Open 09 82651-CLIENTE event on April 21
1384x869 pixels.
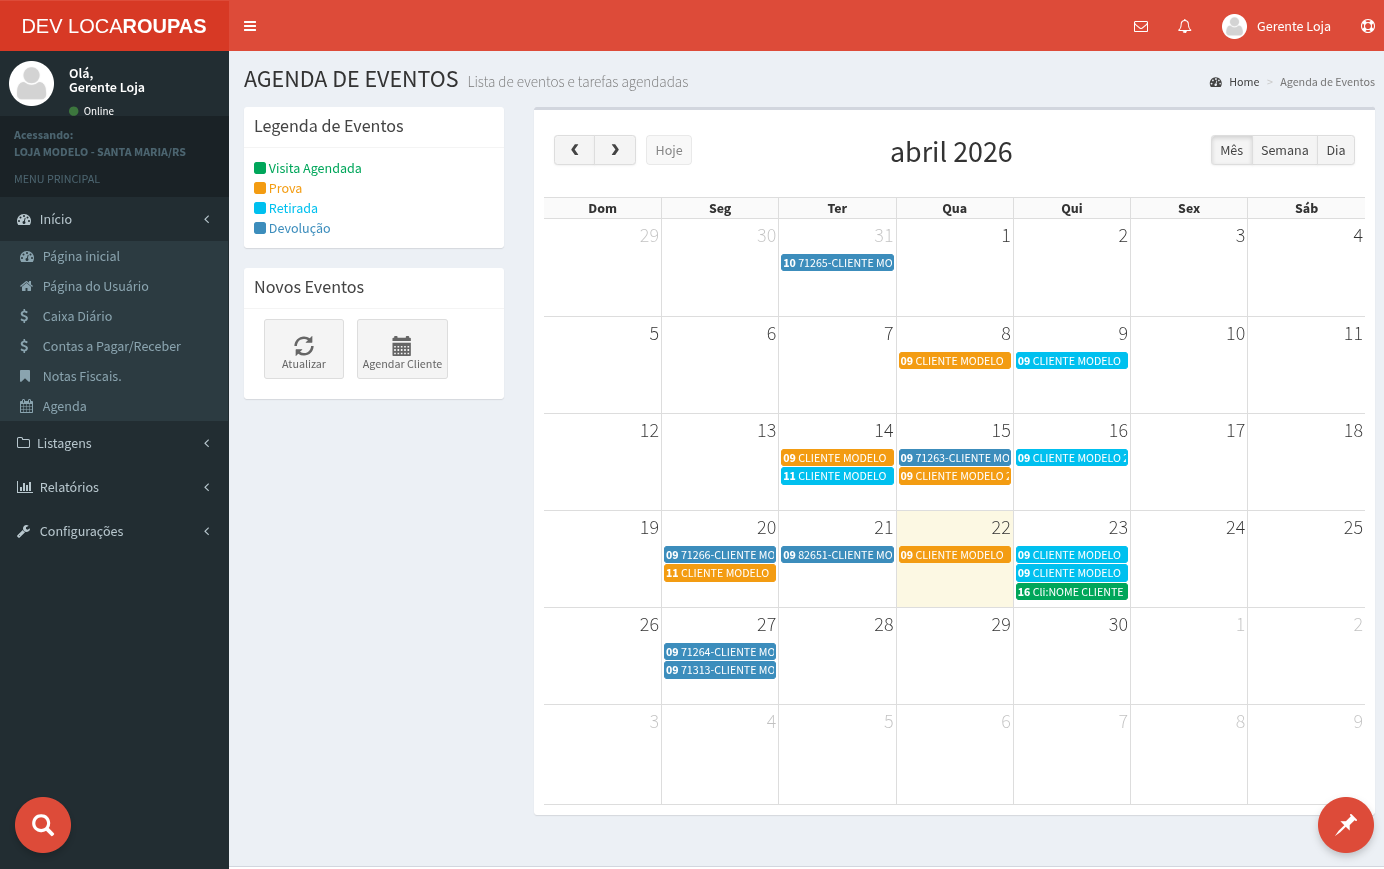click(837, 555)
